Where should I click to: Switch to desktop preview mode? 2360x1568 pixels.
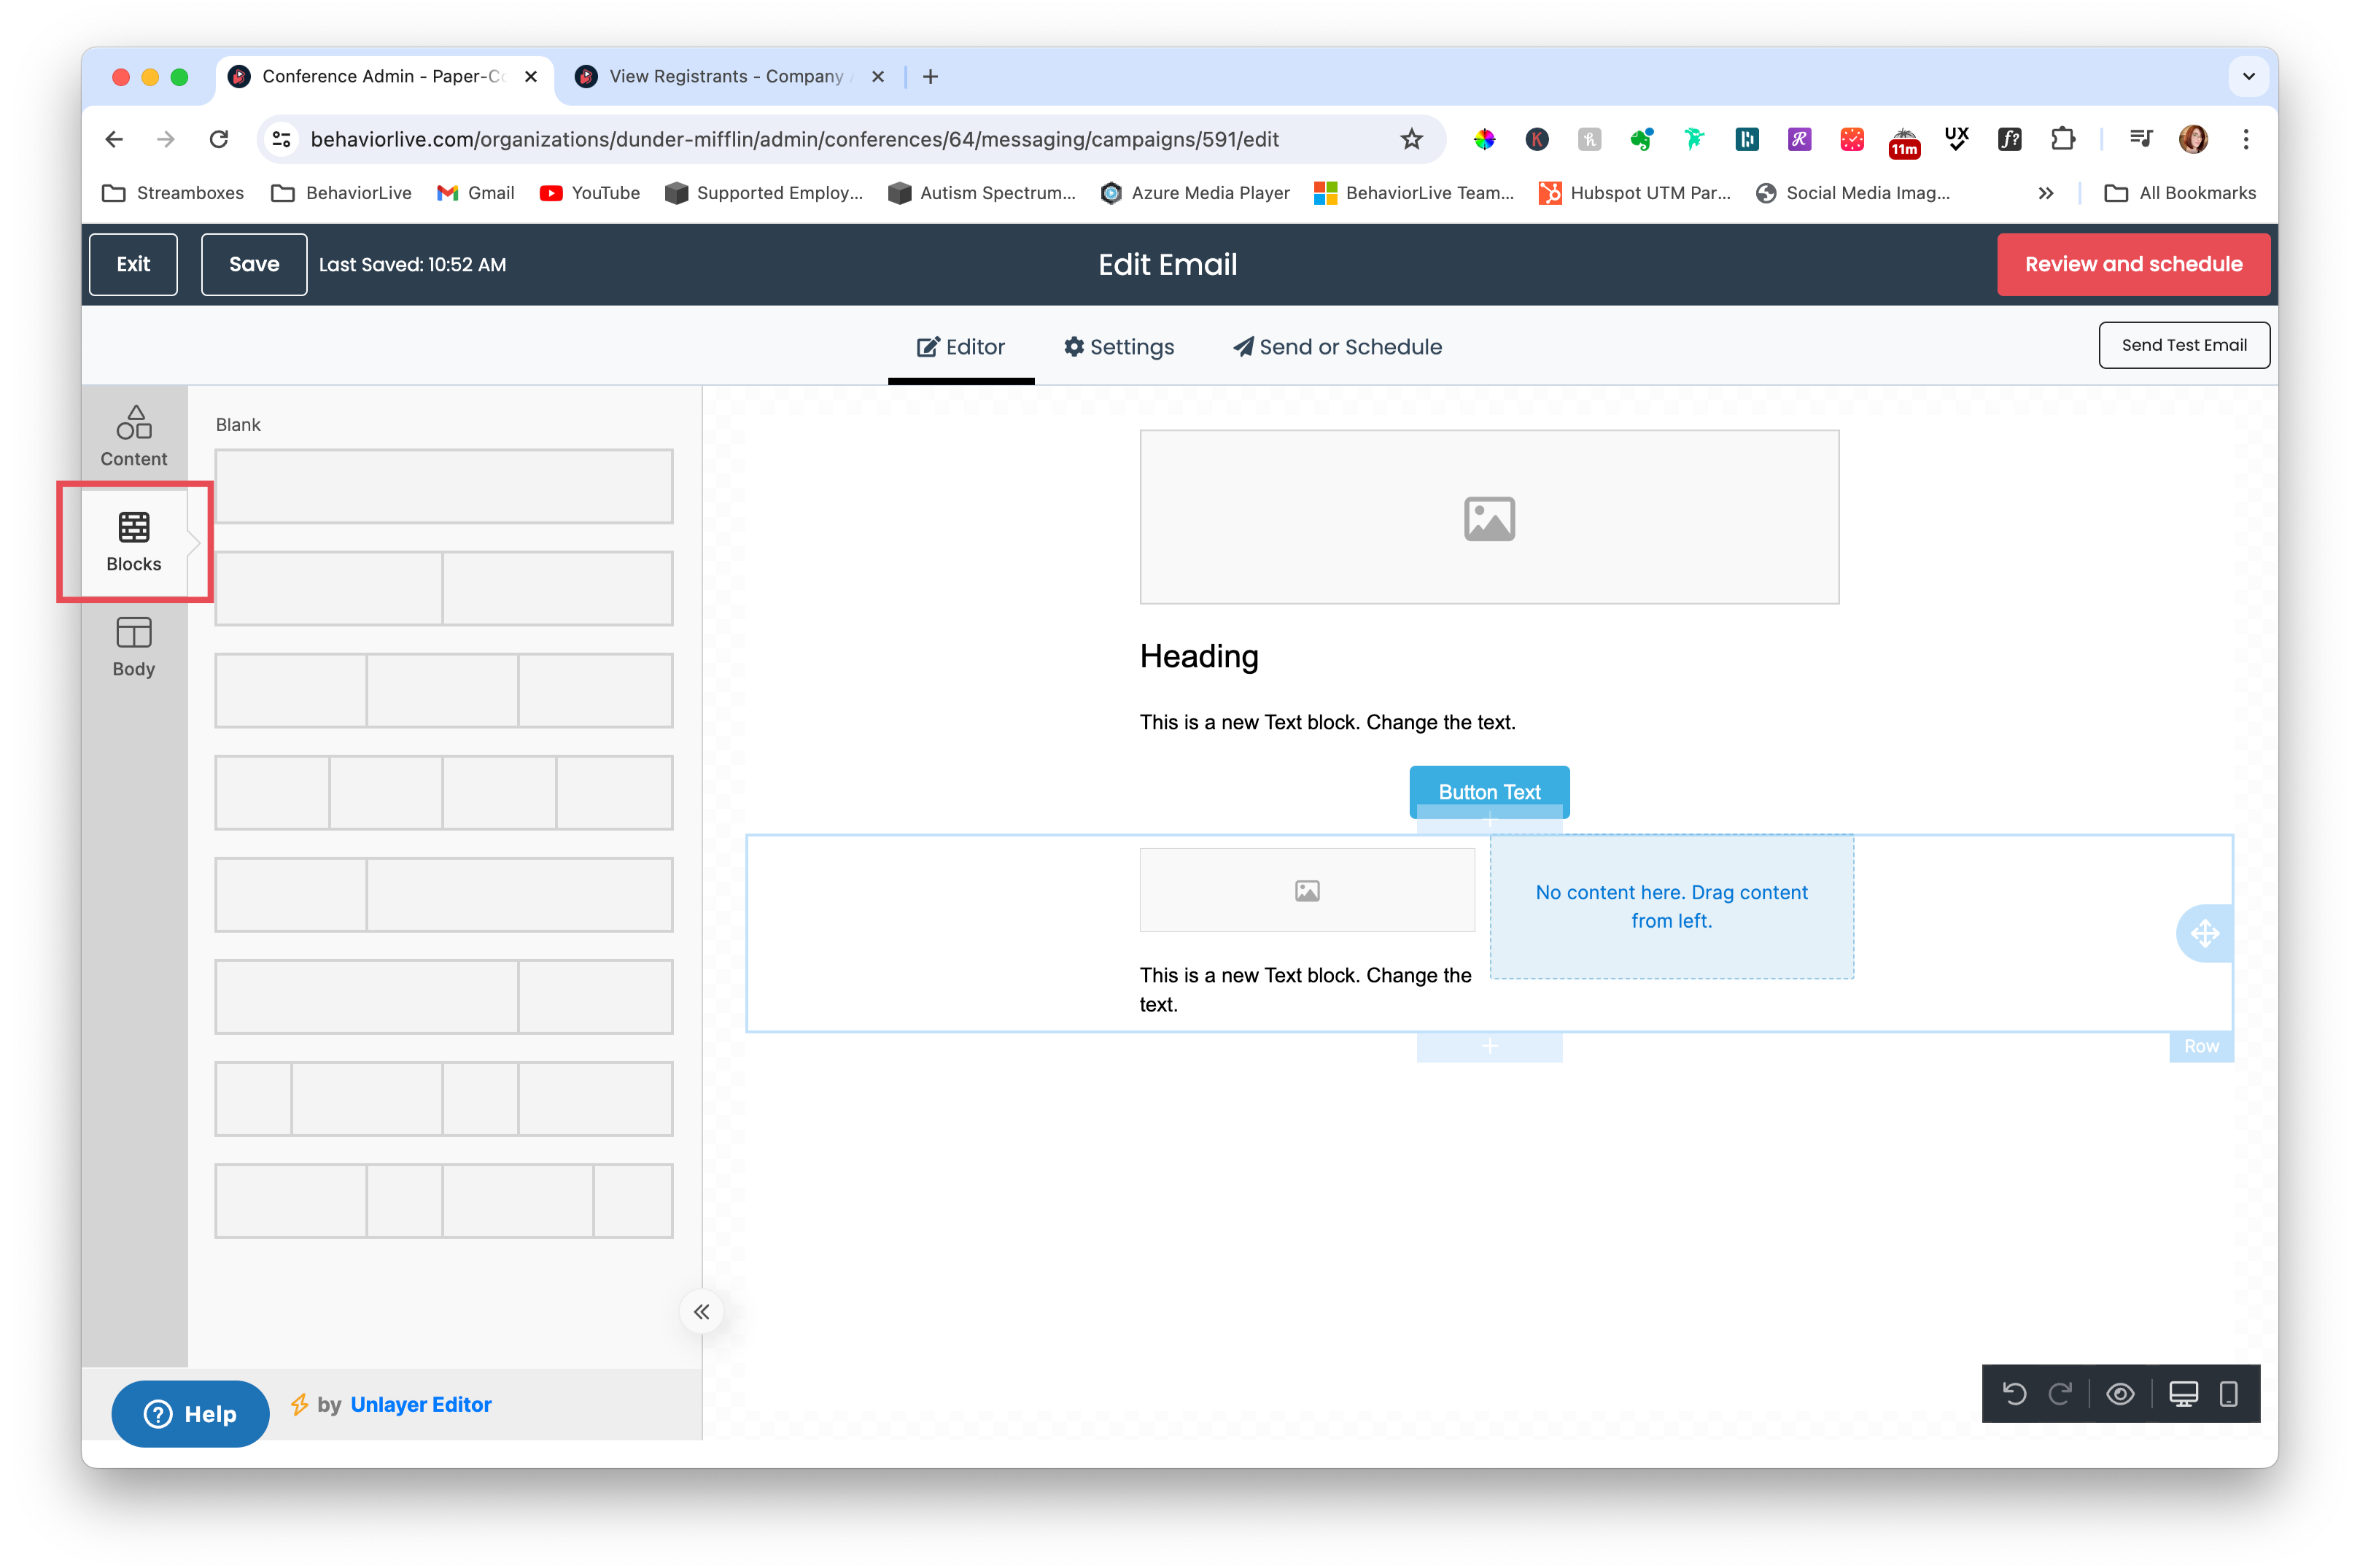pos(2183,1393)
